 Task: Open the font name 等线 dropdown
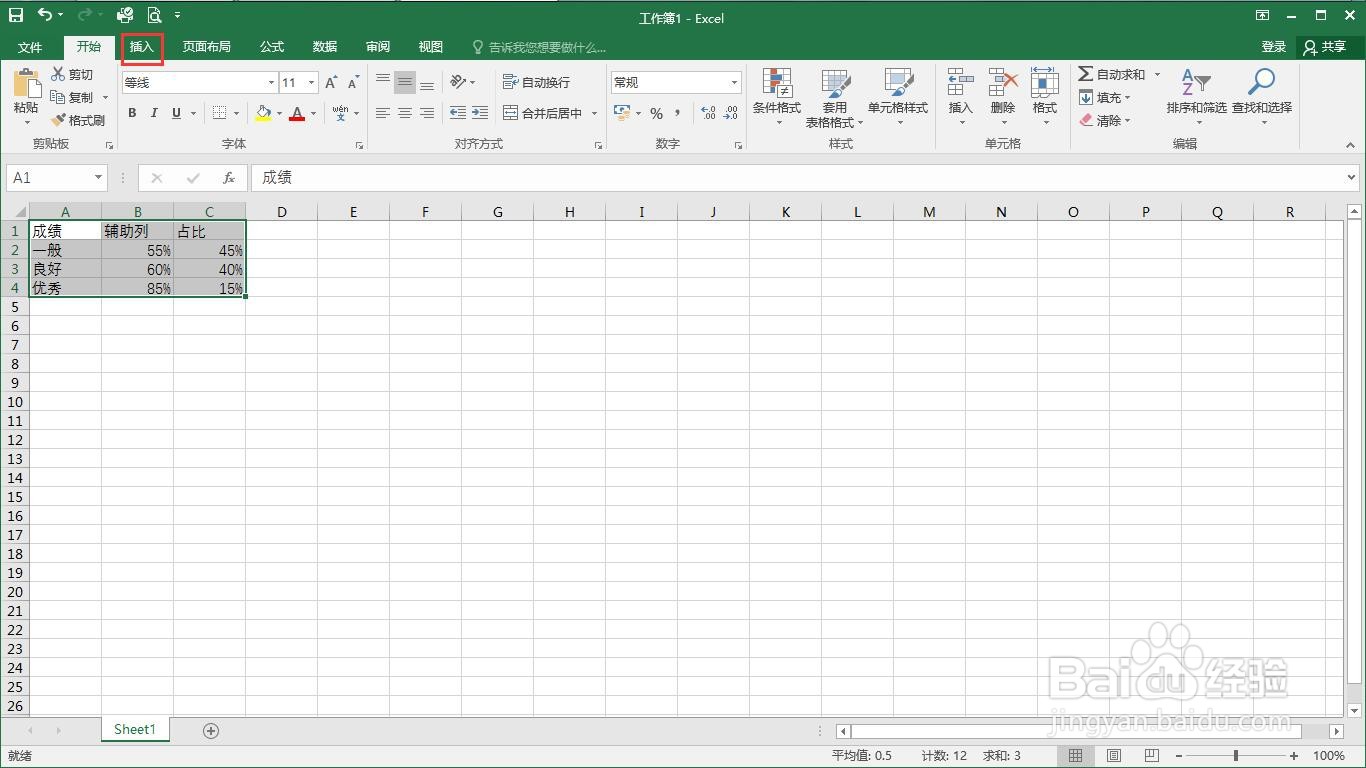click(x=270, y=82)
